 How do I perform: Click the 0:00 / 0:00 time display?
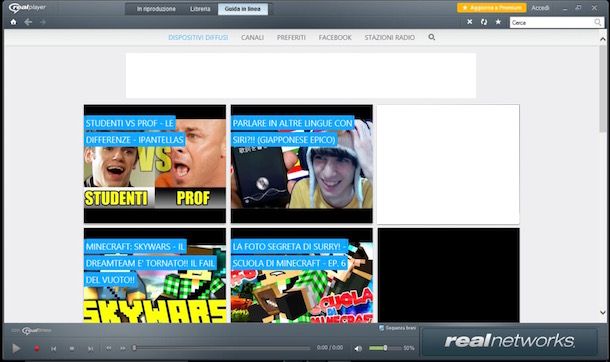[330, 348]
